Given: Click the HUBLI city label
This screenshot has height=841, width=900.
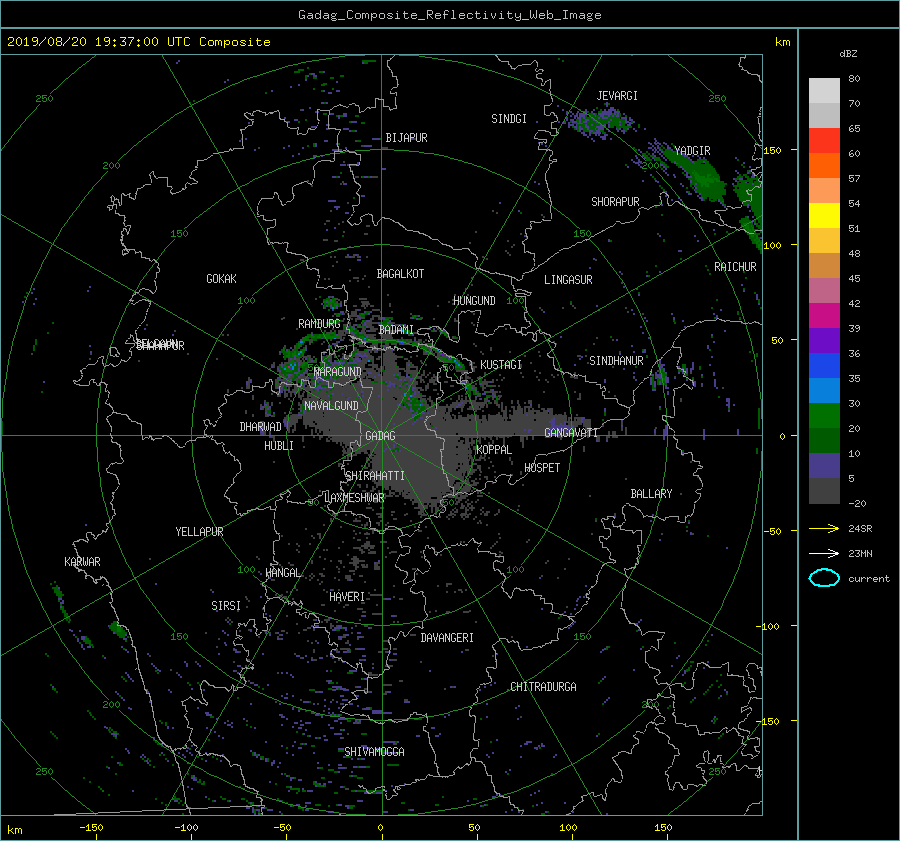Looking at the screenshot, I should [x=279, y=446].
